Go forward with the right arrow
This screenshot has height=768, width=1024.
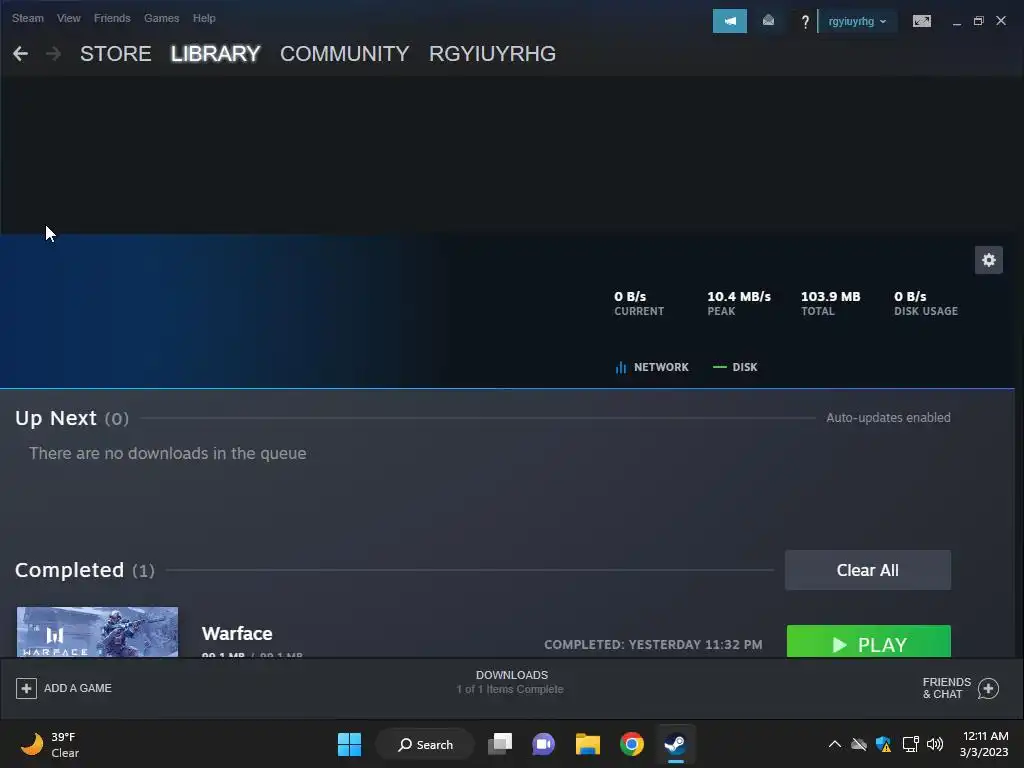click(x=54, y=54)
